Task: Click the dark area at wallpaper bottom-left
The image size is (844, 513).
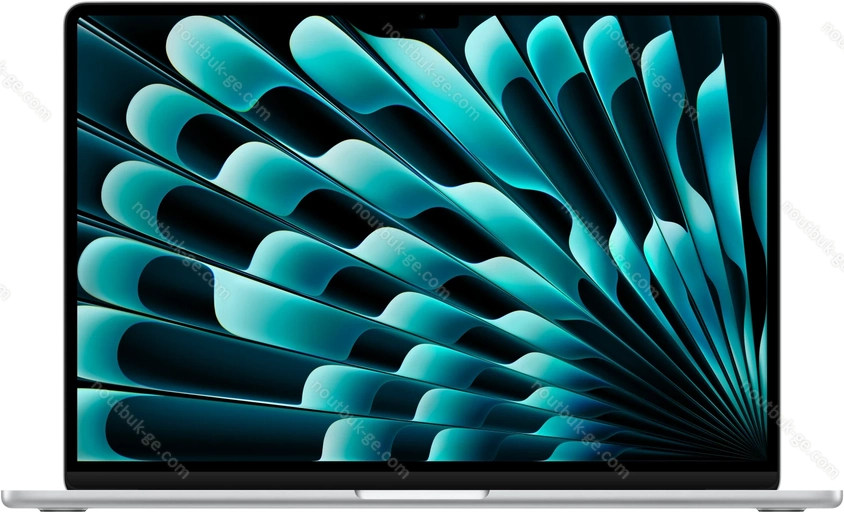Action: point(110,450)
